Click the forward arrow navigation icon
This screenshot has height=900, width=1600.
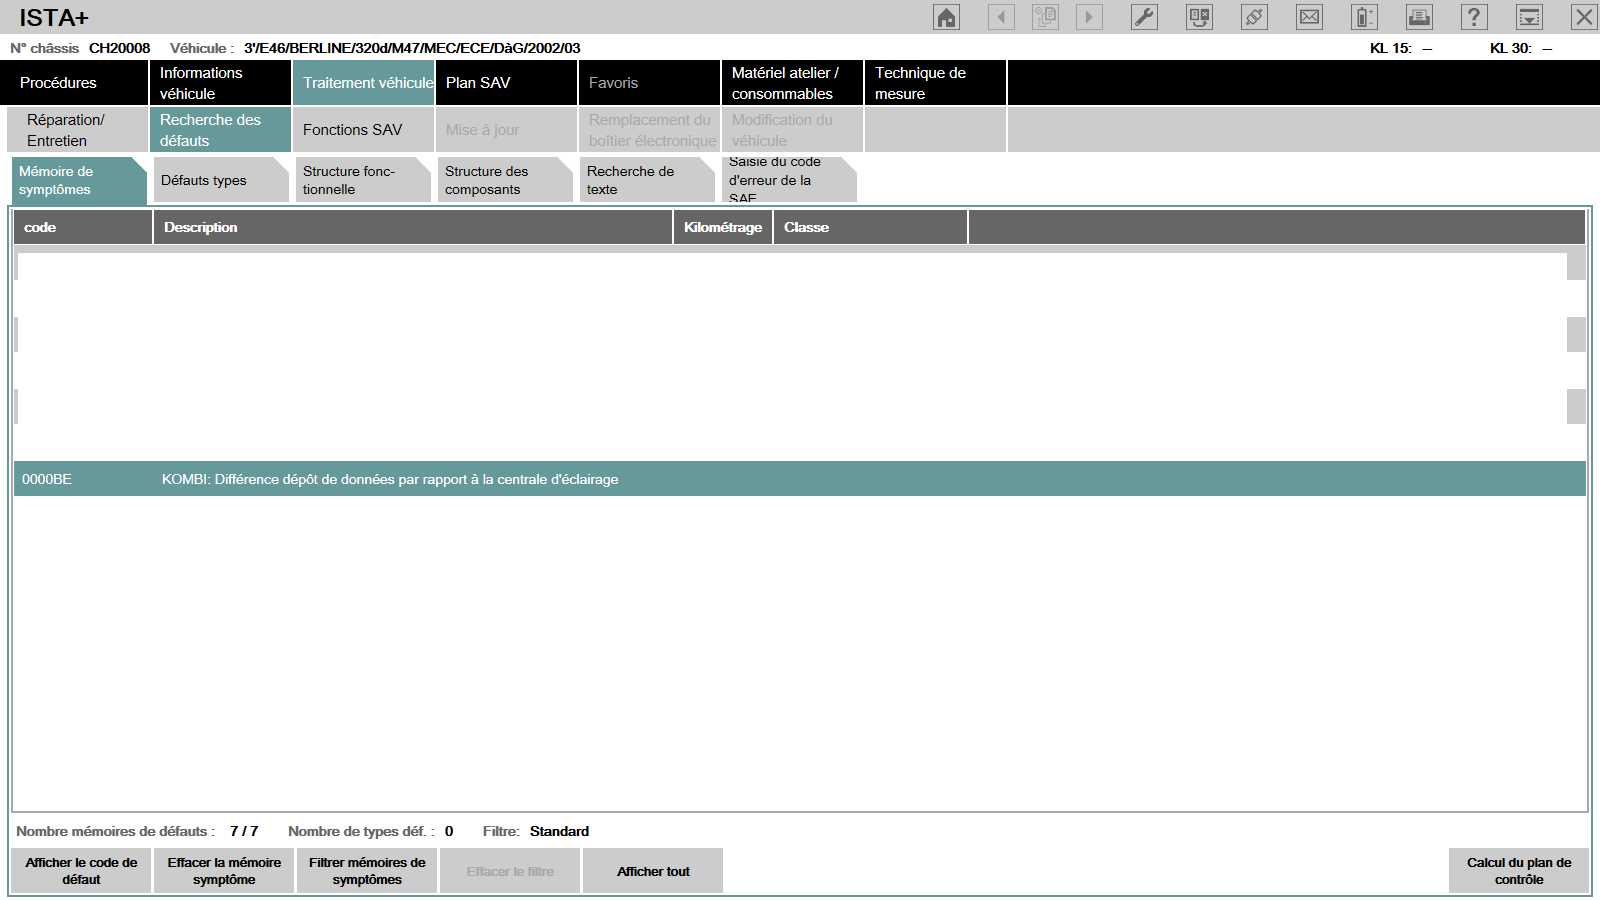[x=1089, y=17]
